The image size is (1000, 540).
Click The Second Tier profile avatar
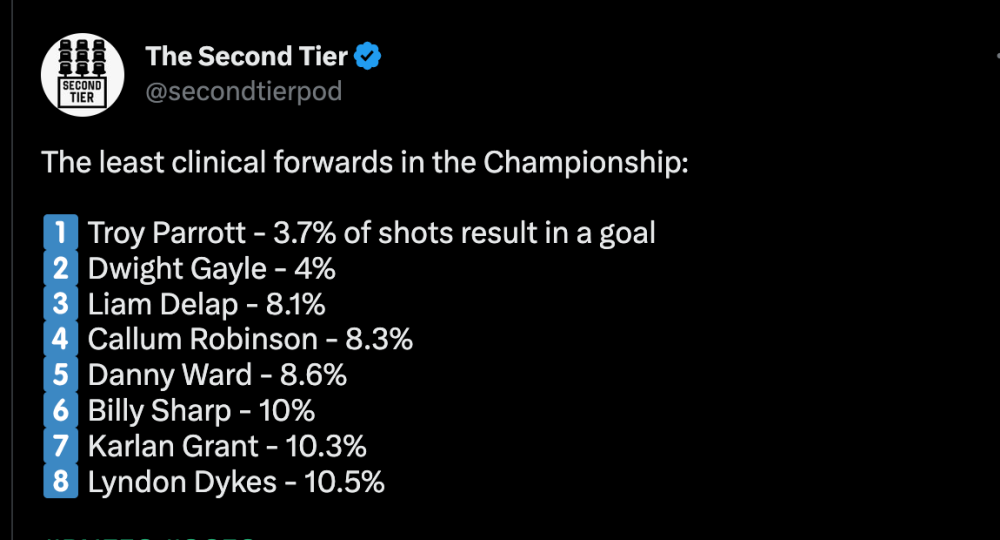82,76
